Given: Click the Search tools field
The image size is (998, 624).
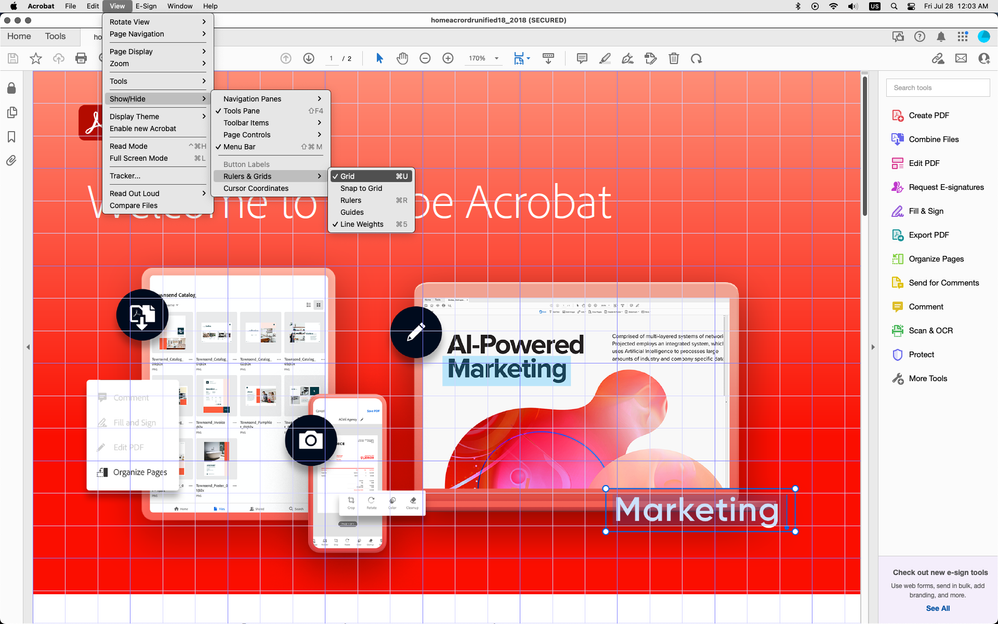Looking at the screenshot, I should point(938,88).
